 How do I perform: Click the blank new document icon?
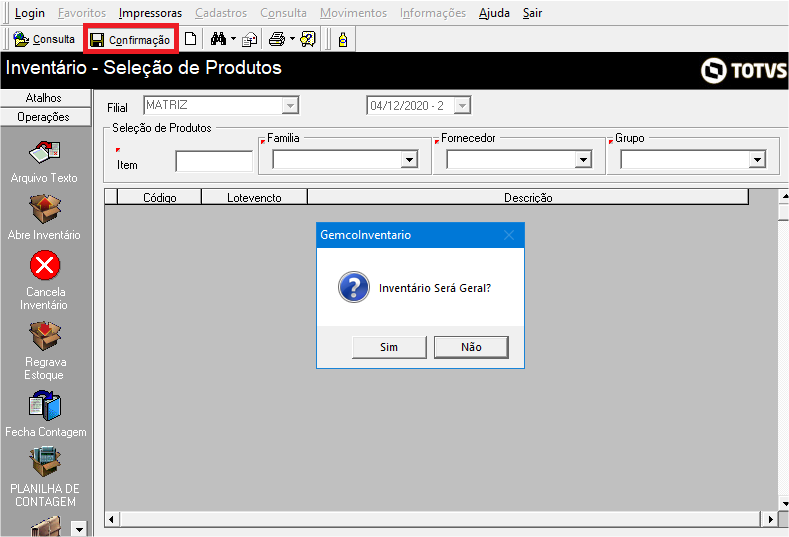click(x=190, y=39)
